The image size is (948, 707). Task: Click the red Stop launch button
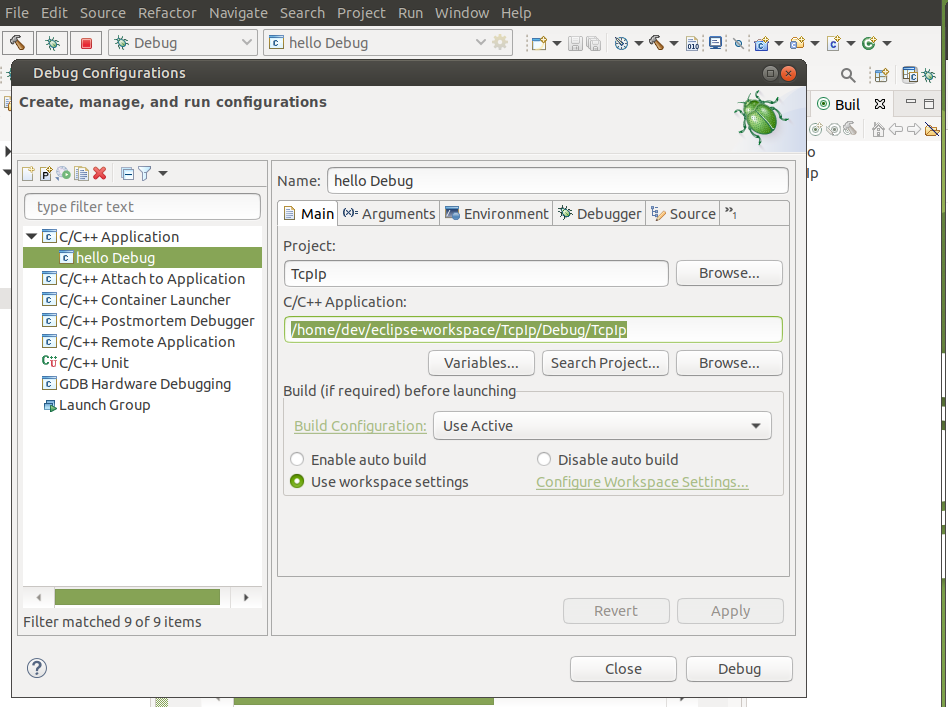86,43
